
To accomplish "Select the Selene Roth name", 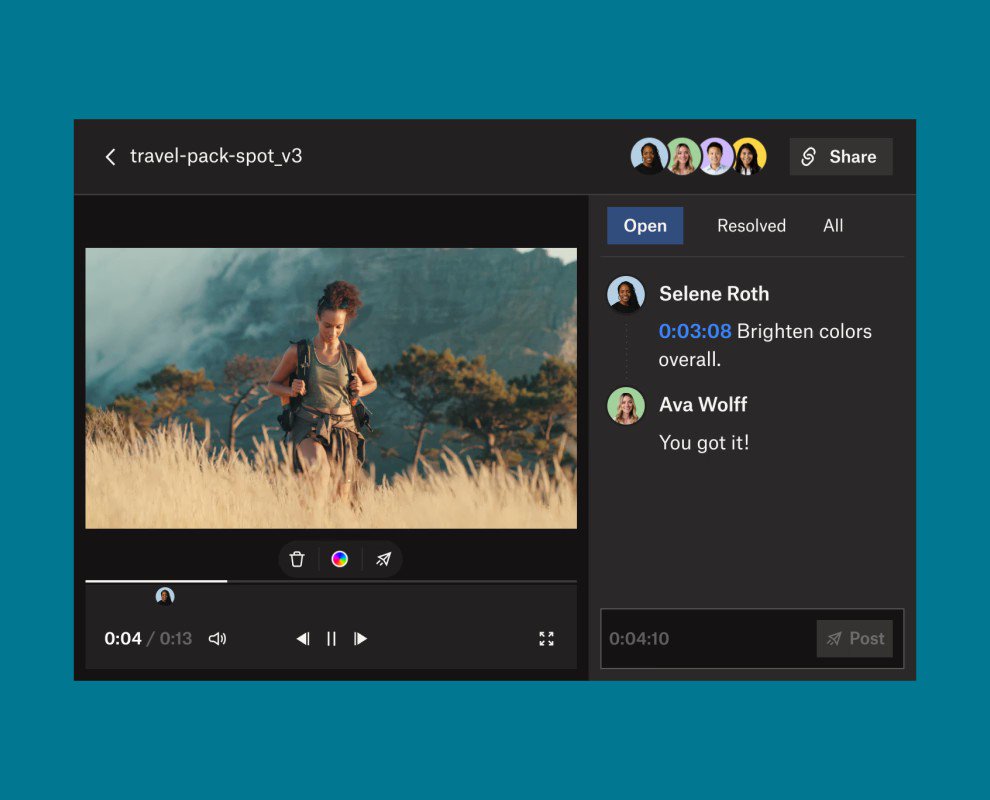I will tap(713, 294).
